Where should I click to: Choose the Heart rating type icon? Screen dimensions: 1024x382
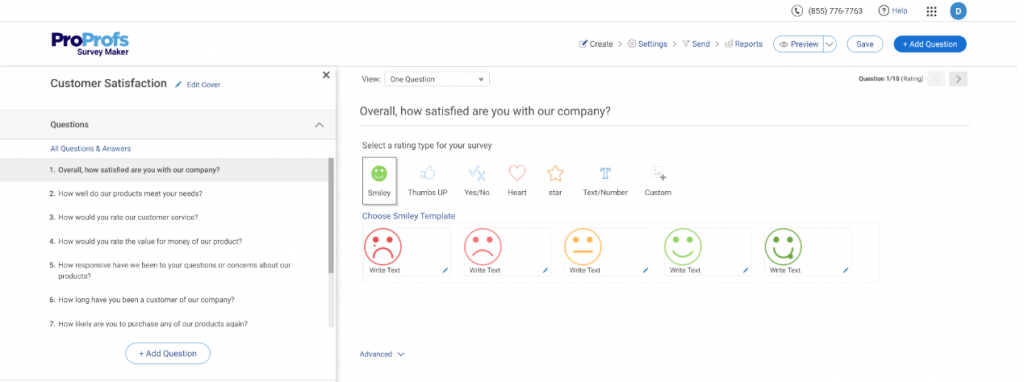coord(517,173)
